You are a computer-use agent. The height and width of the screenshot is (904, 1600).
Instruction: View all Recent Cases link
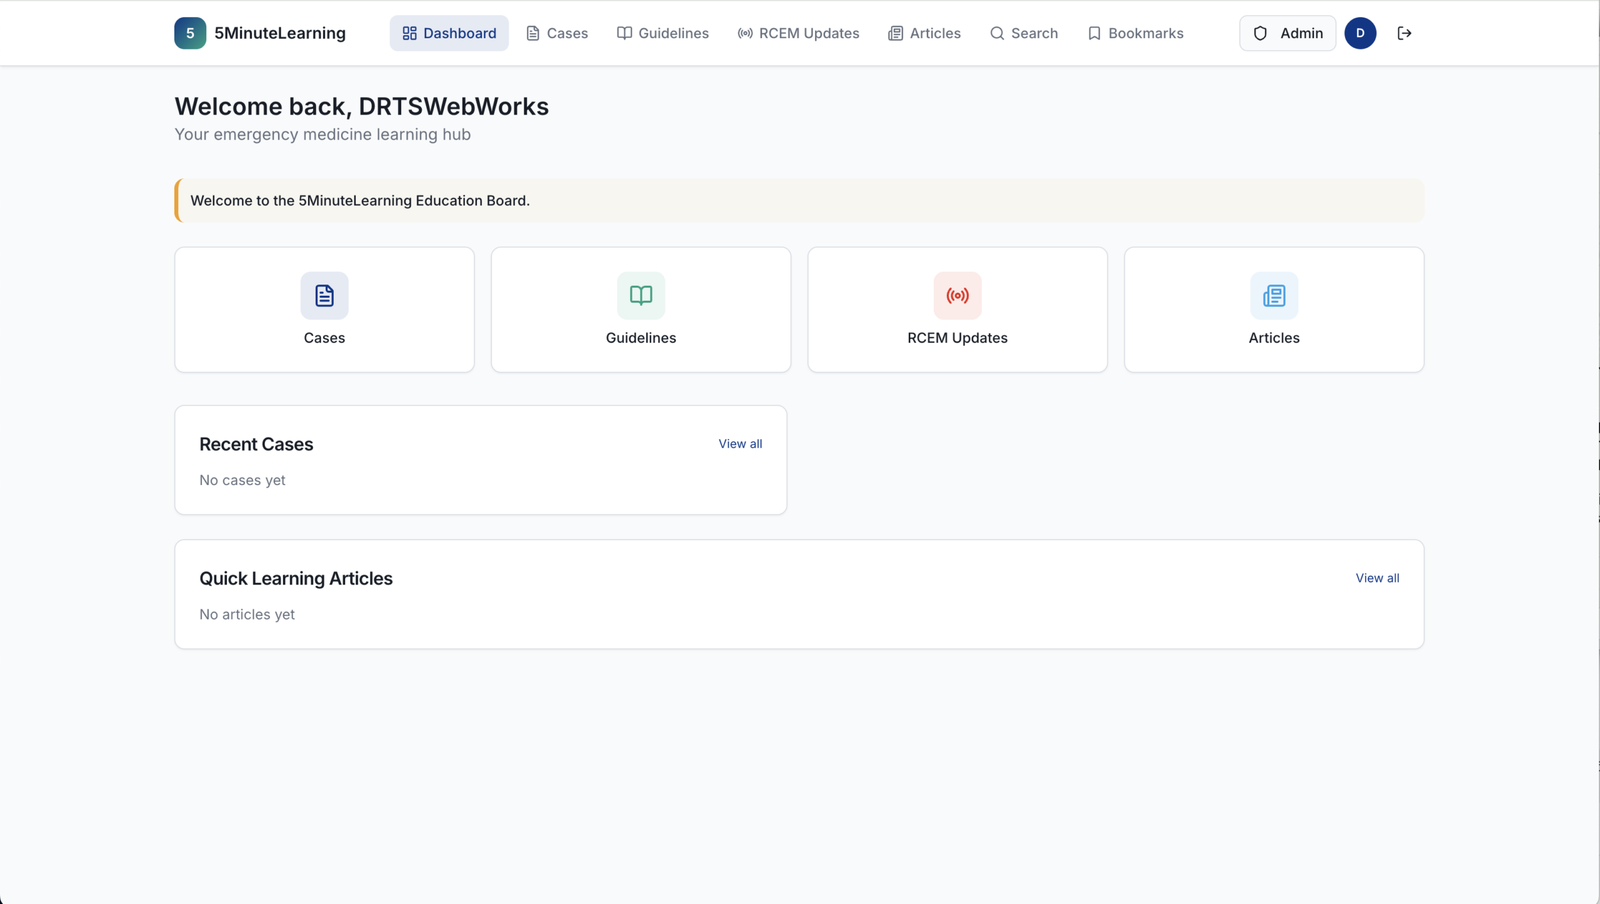point(740,444)
